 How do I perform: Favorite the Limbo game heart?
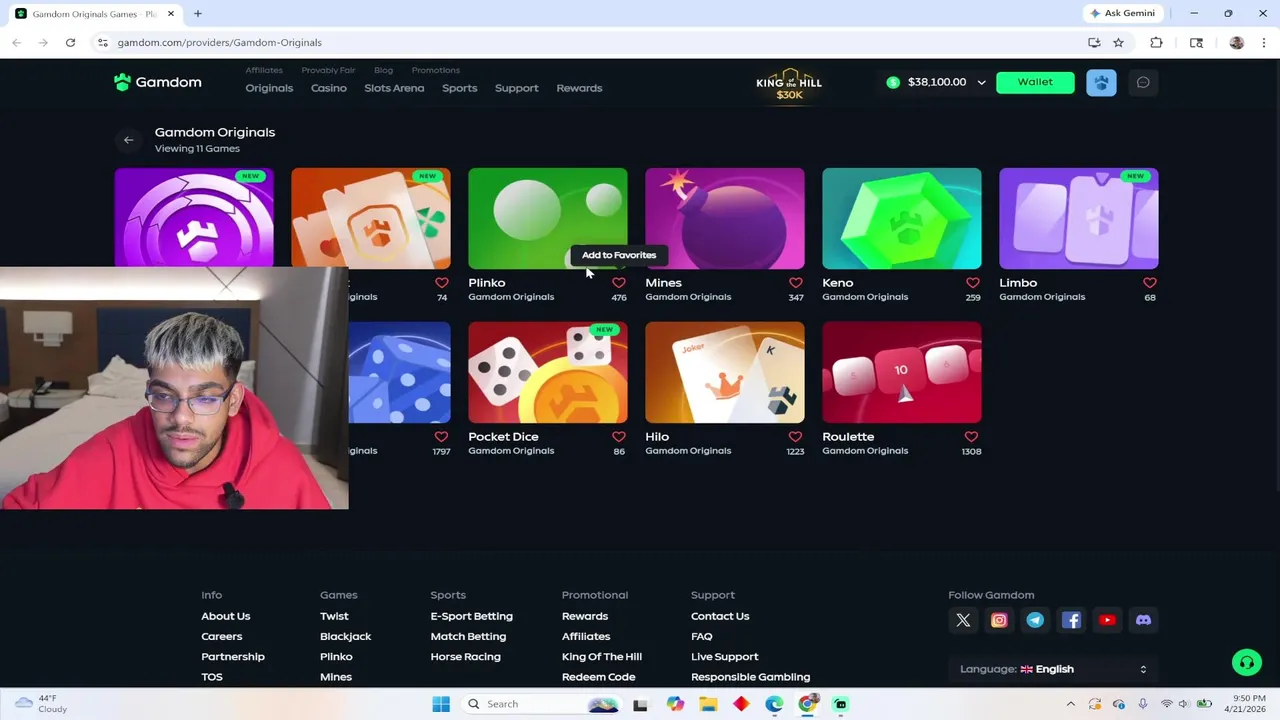pos(1149,283)
